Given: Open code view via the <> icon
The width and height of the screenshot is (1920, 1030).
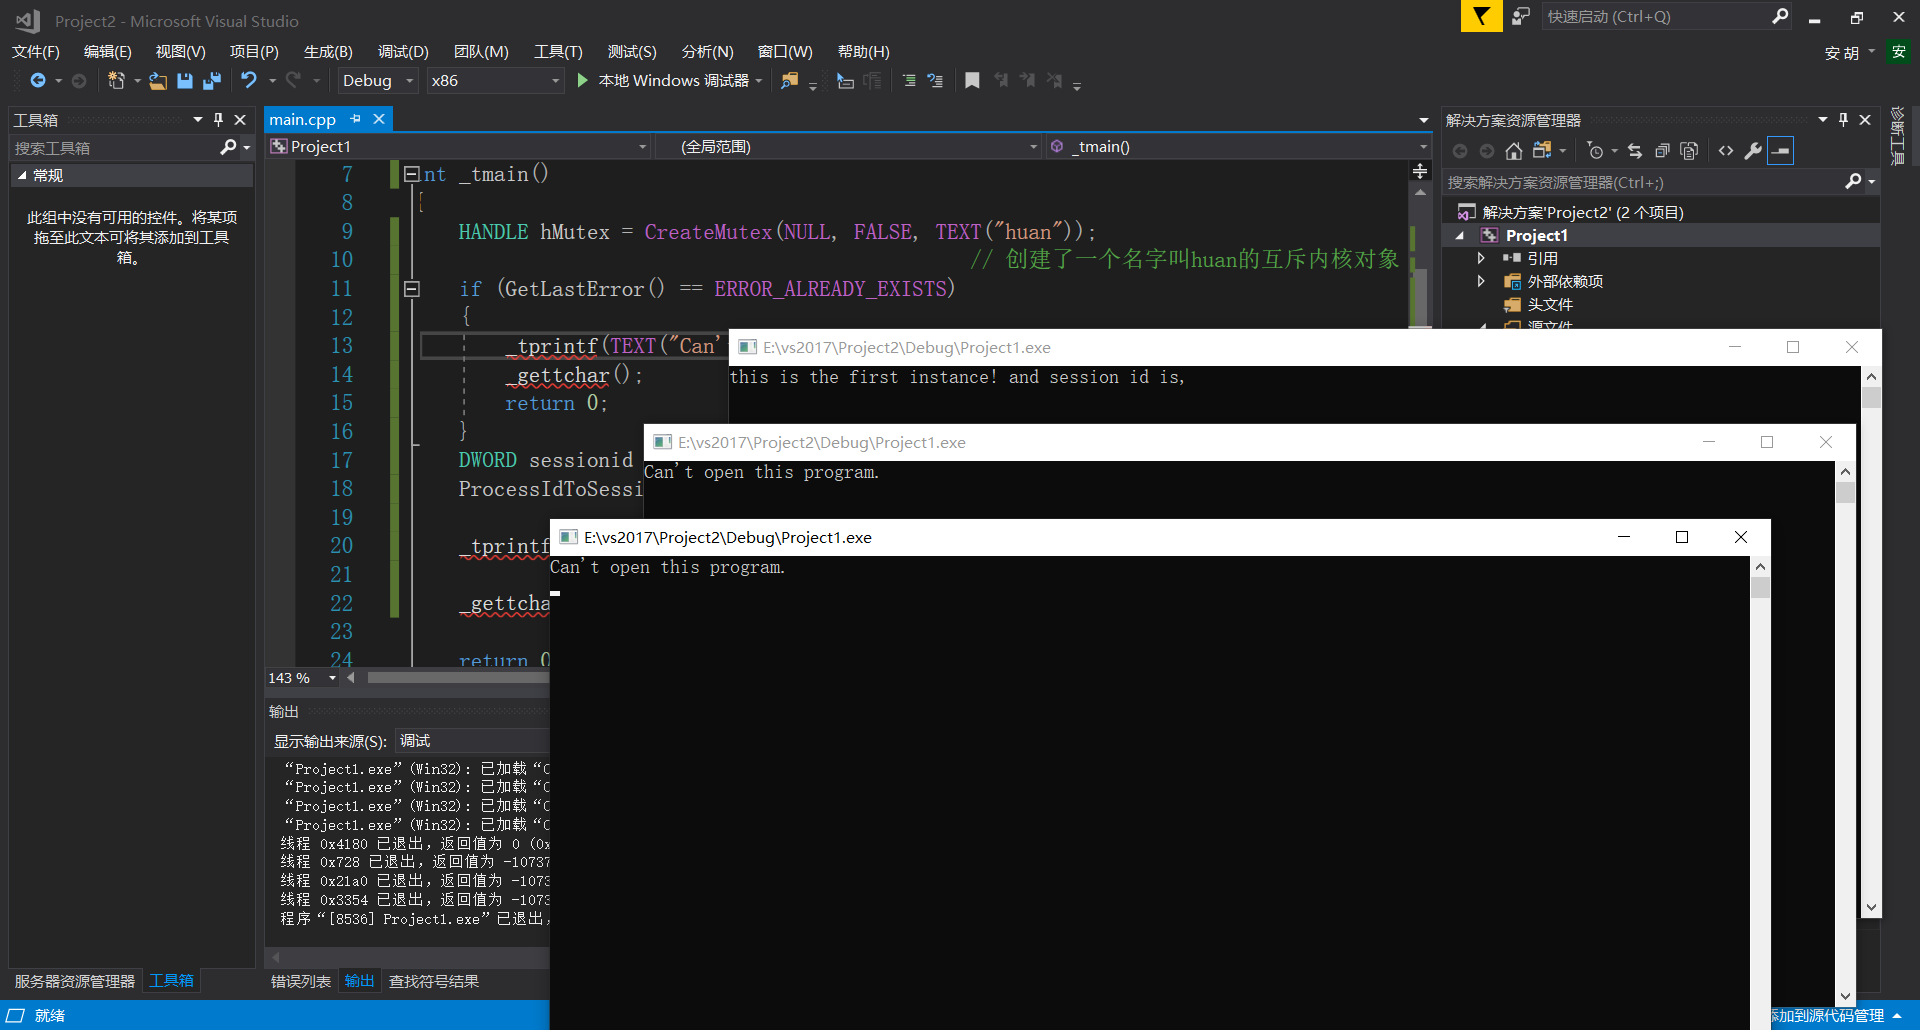Looking at the screenshot, I should [1725, 150].
